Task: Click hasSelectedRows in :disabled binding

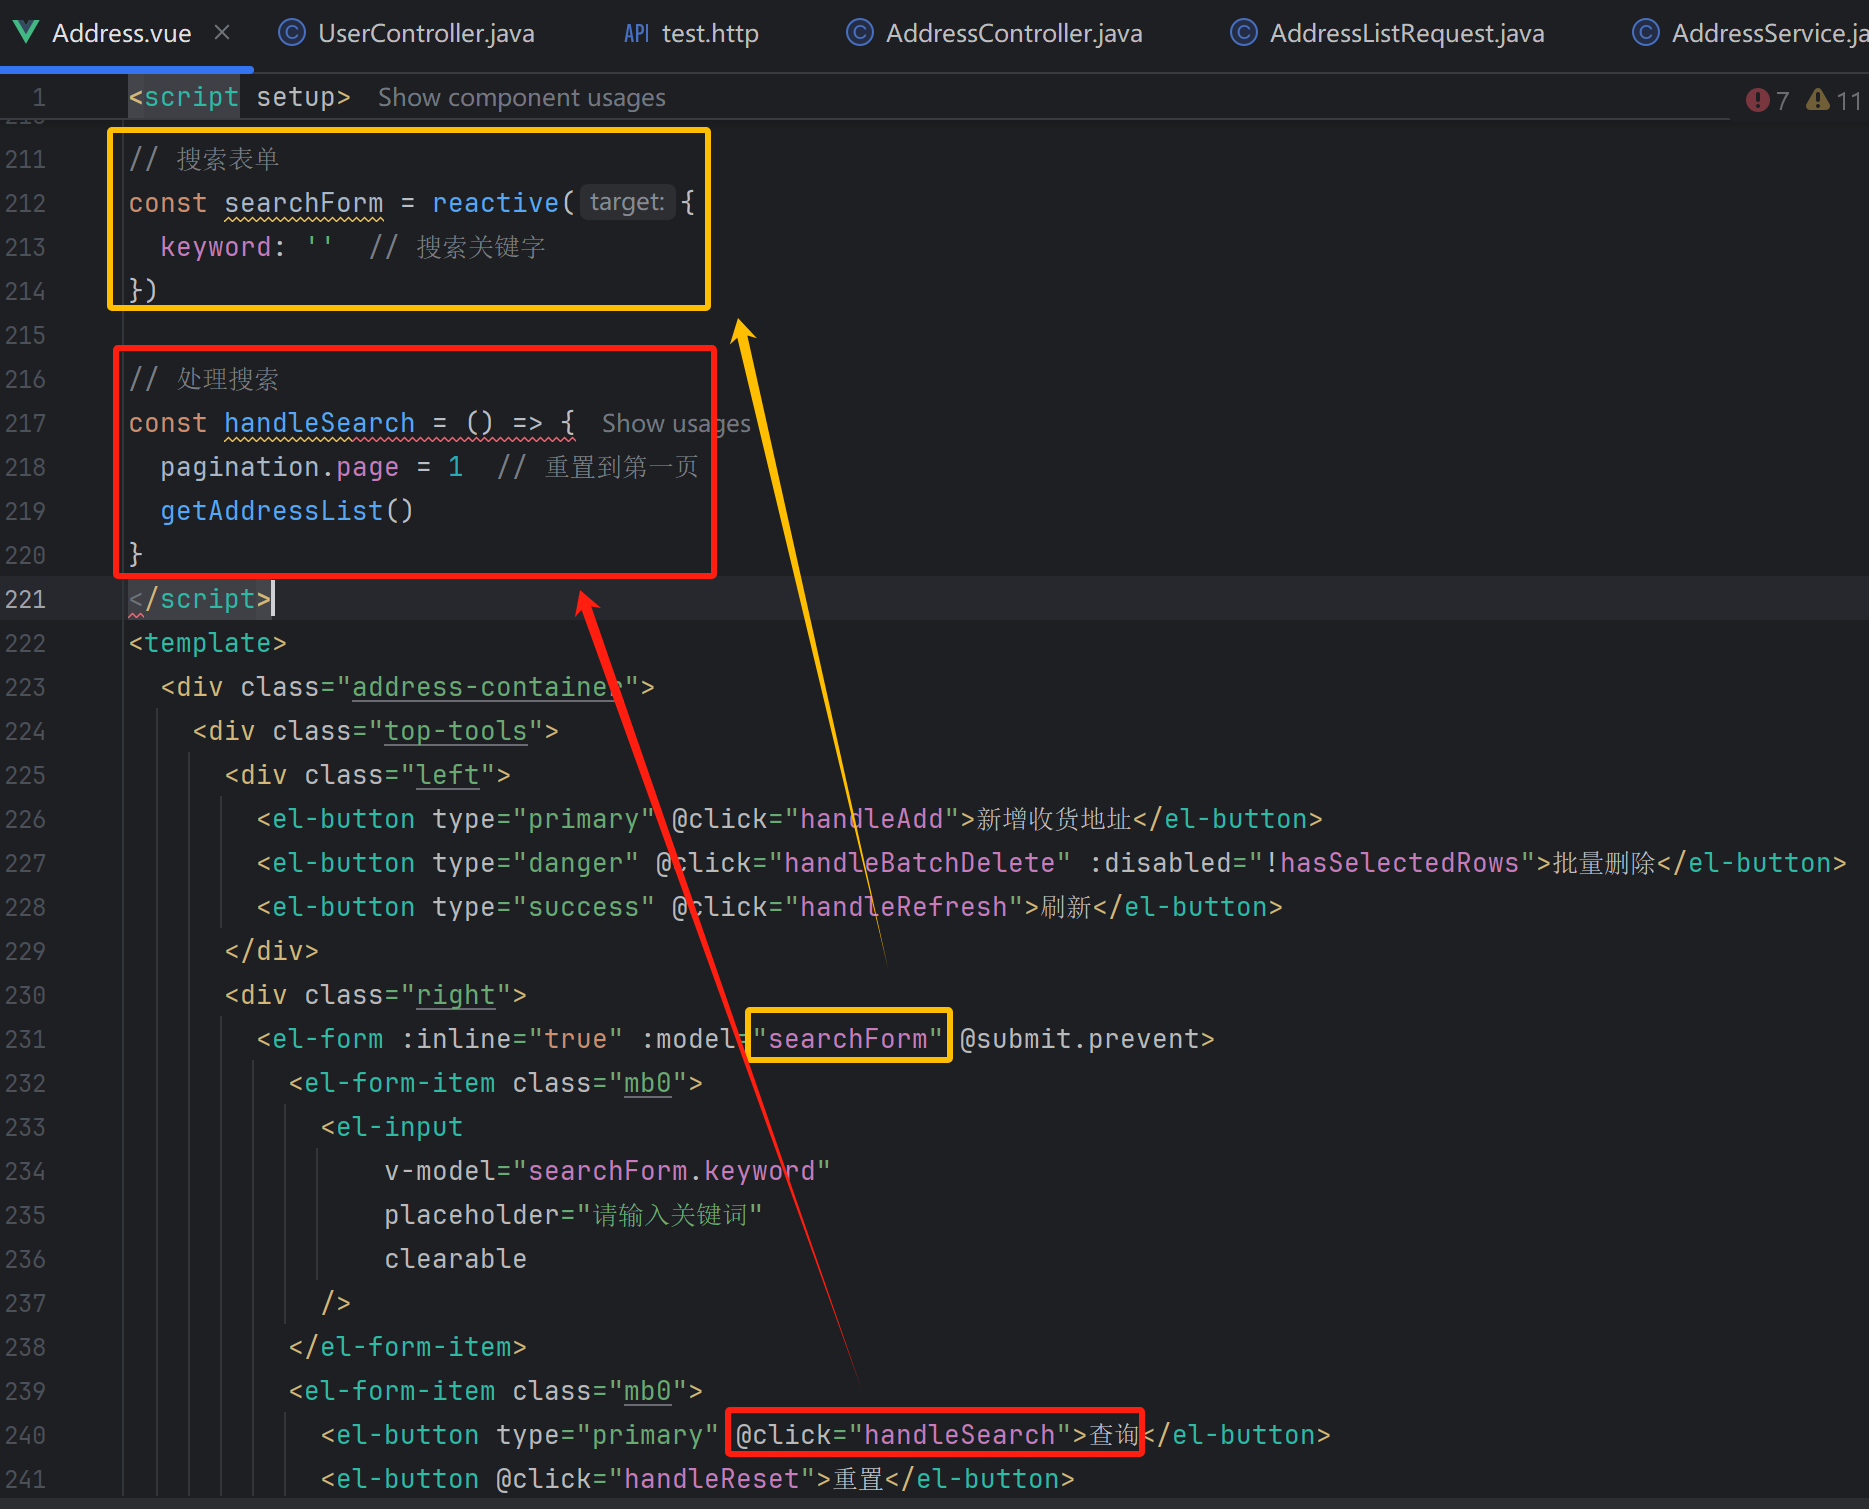Action: (x=1400, y=863)
